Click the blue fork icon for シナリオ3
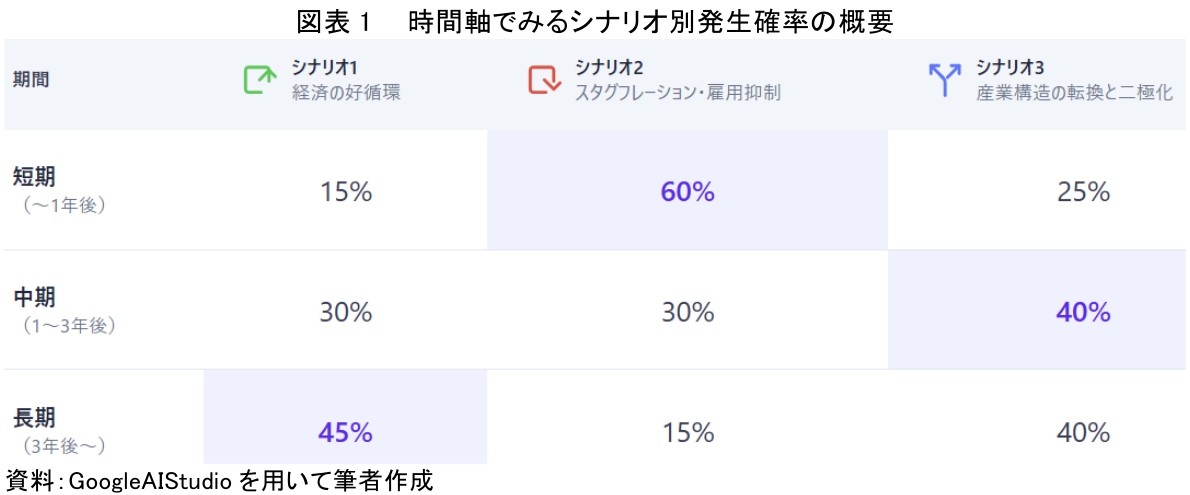This screenshot has height=495, width=1190. pos(943,80)
